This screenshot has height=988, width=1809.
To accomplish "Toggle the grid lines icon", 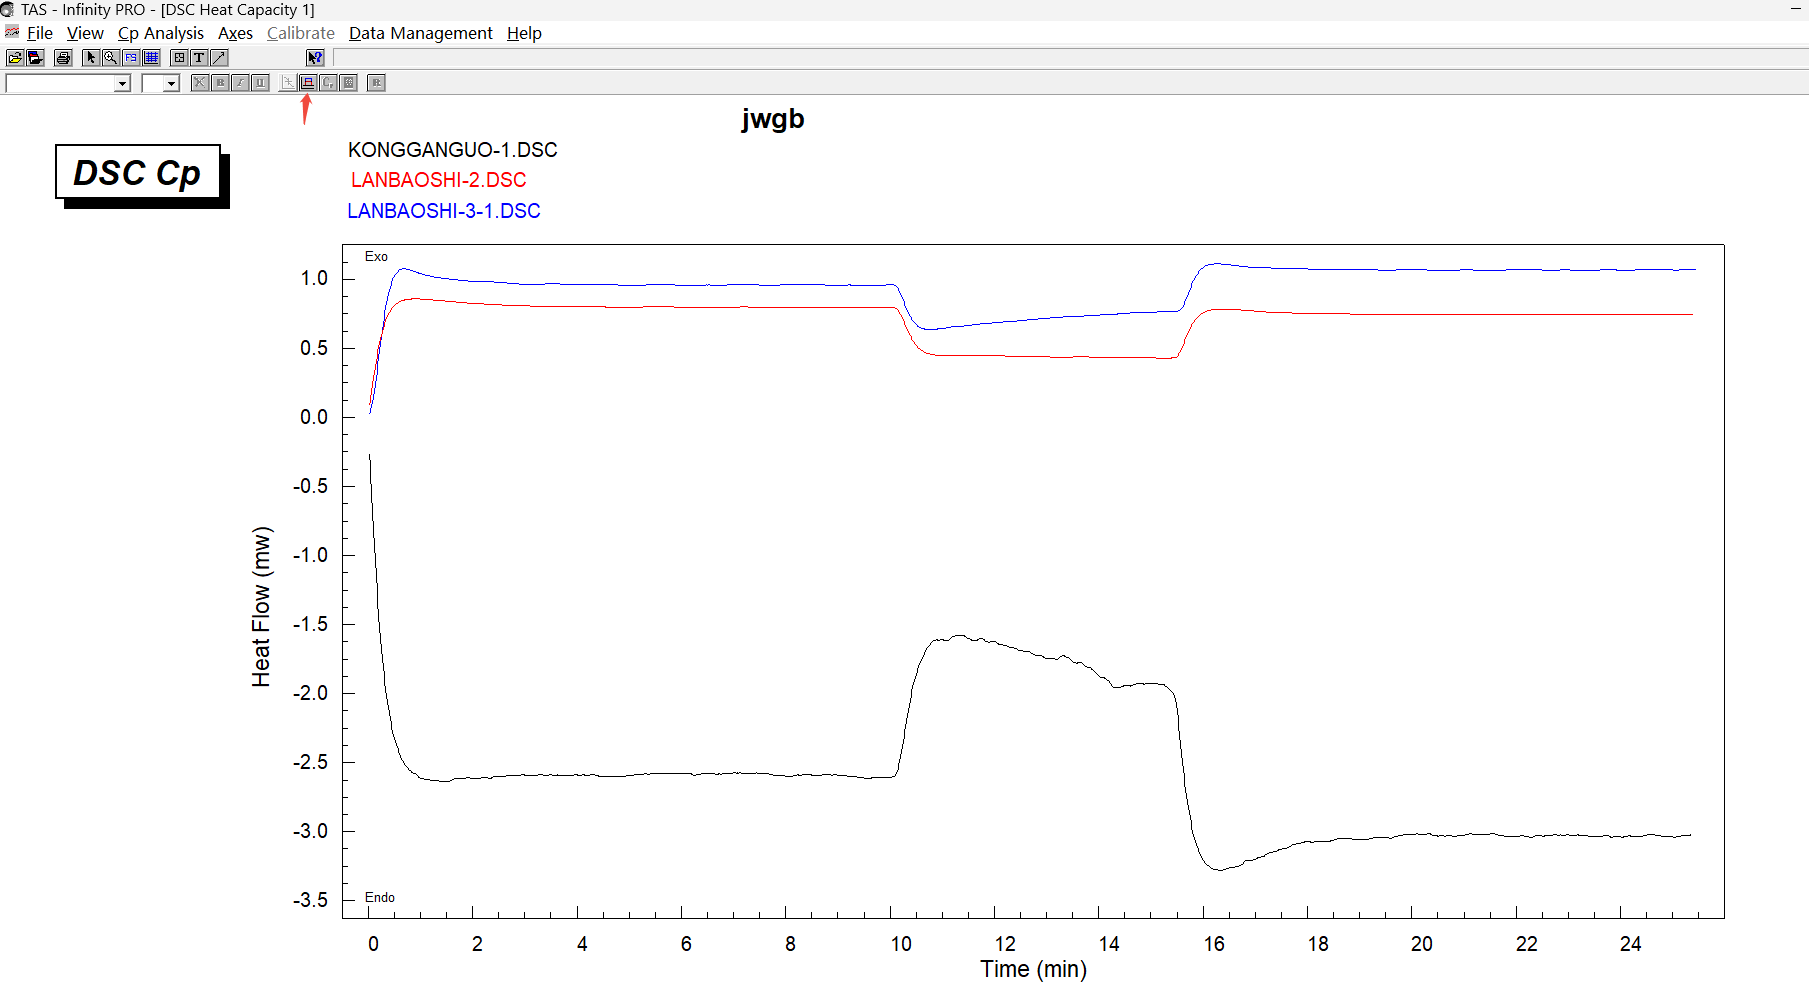I will (x=151, y=58).
